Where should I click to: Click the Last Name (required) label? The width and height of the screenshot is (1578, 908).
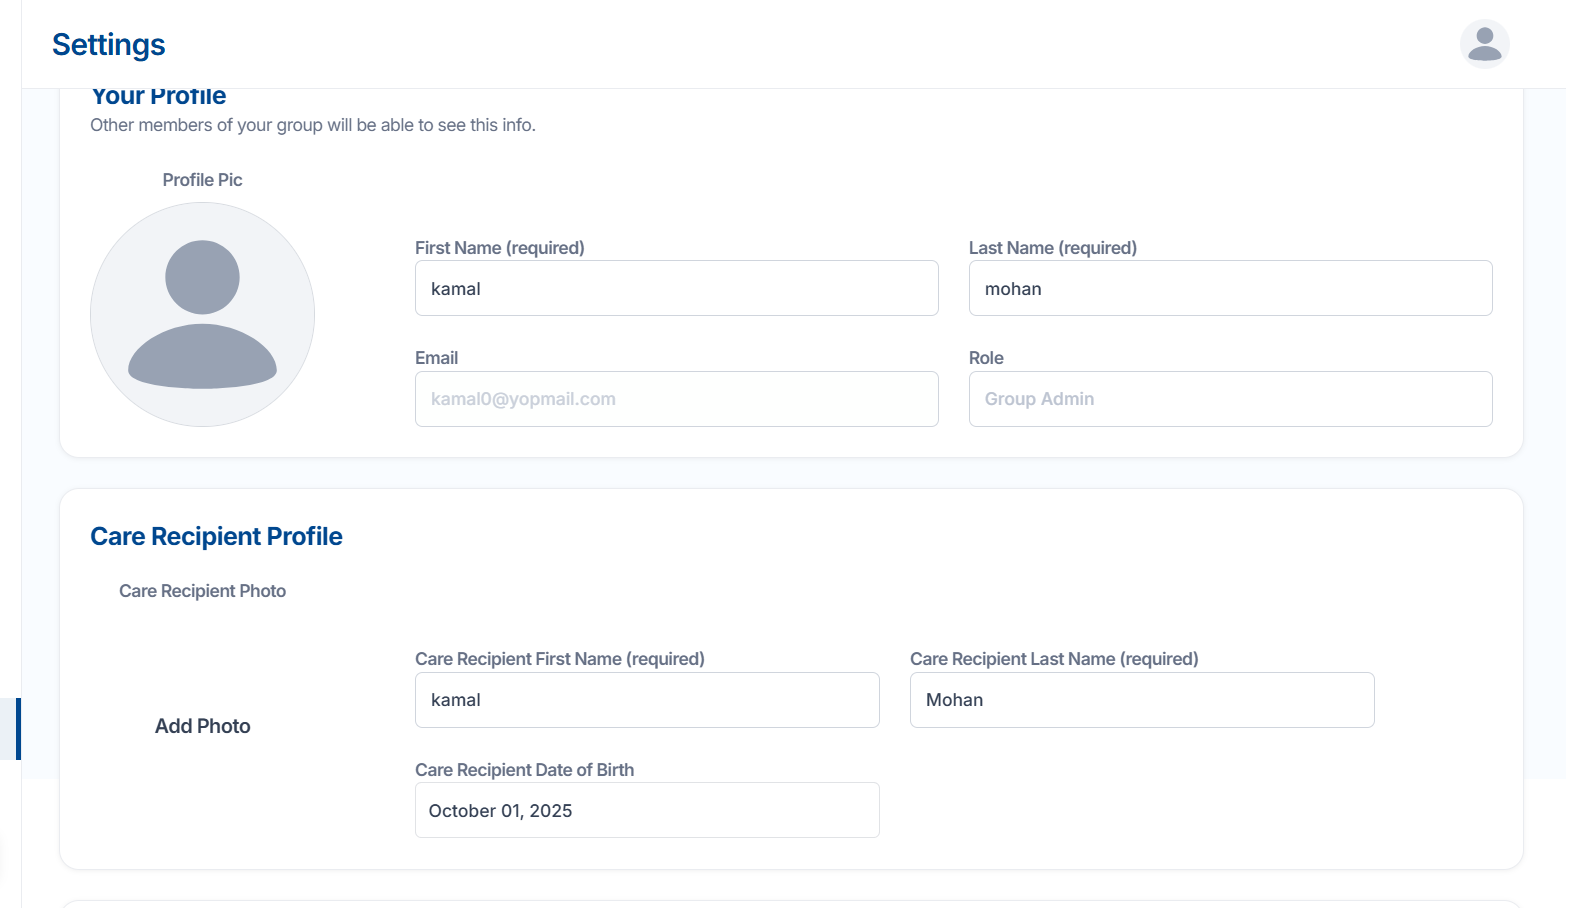pos(1052,248)
